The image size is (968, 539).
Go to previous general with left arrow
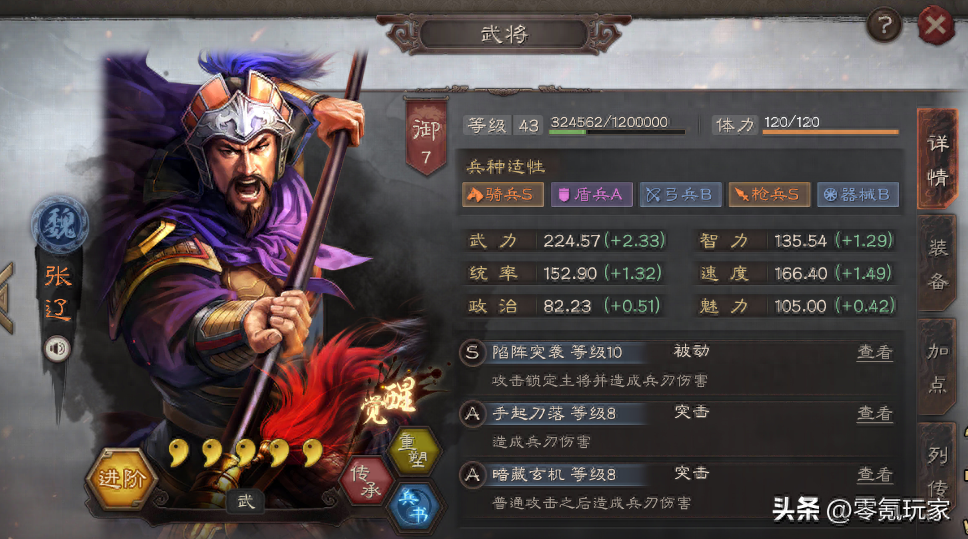click(x=7, y=298)
